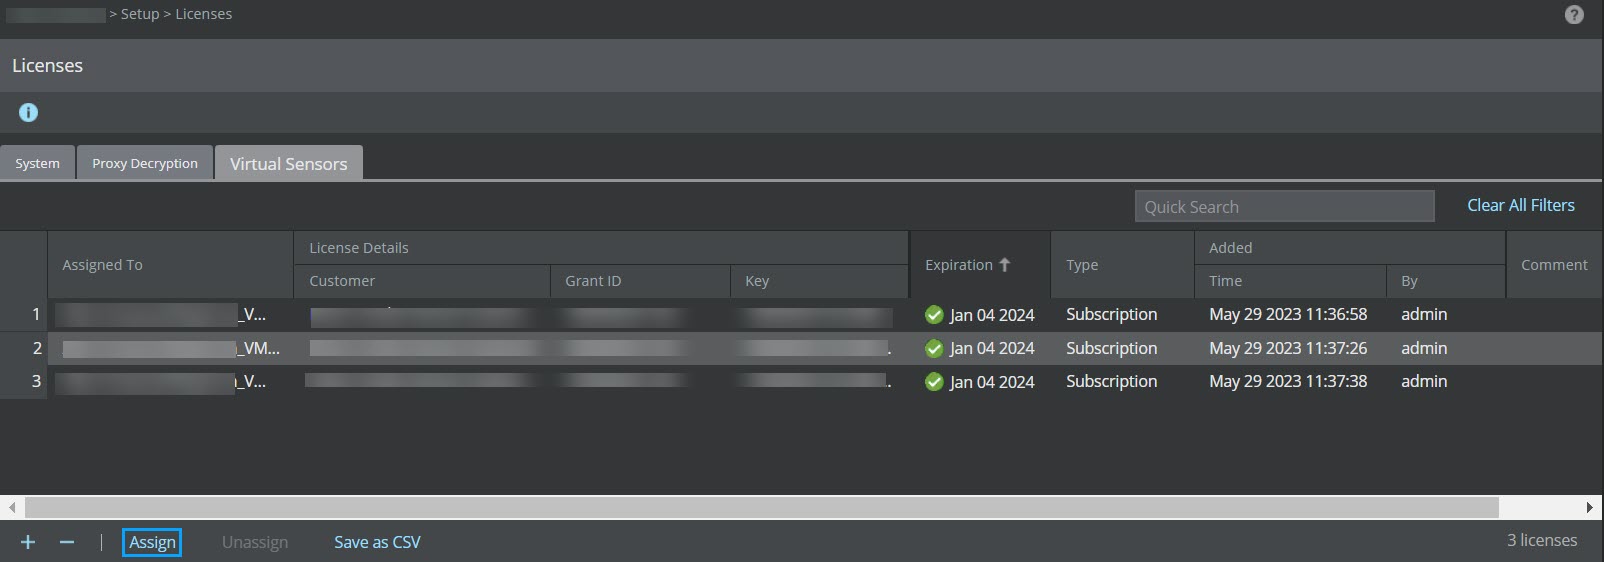Click Setup in the breadcrumb
Screen dimensions: 1604x562
140,14
